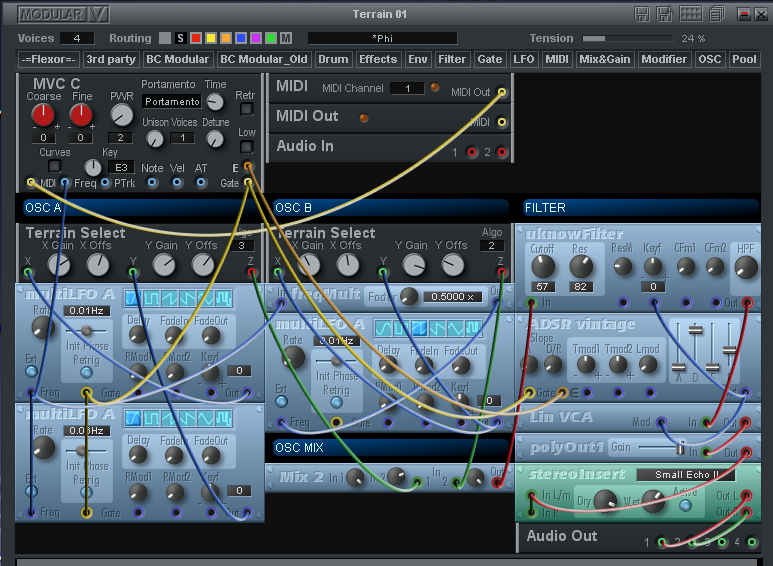Enable the Curves checkbox
This screenshot has width=773, height=566.
point(54,165)
